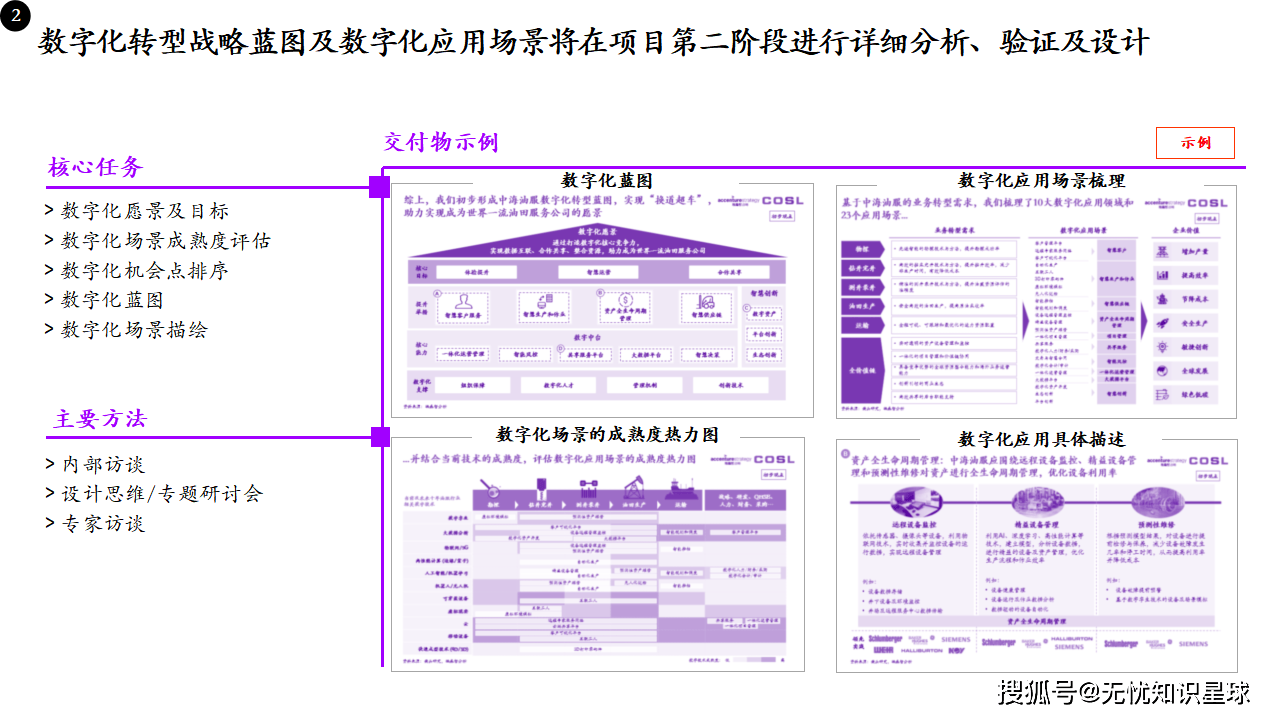Click the 敏捷创新 lightbulb icon
The image size is (1280, 720).
pyautogui.click(x=1163, y=347)
